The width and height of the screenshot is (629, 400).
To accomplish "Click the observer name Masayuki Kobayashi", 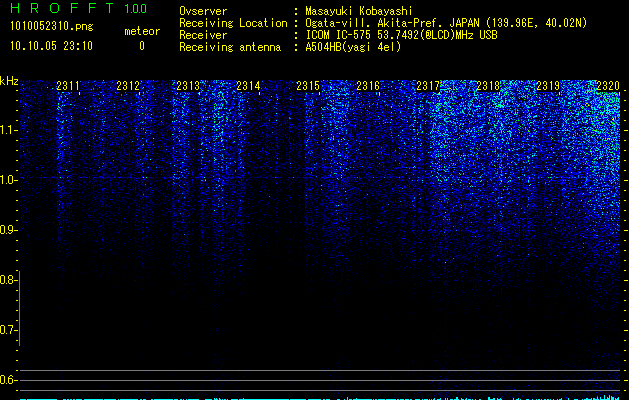I will coord(359,11).
